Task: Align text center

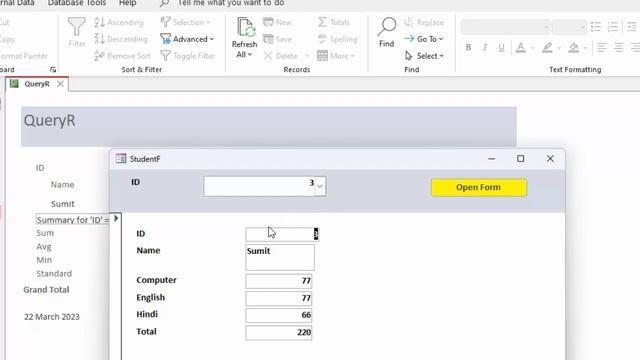Action: click(x=618, y=47)
